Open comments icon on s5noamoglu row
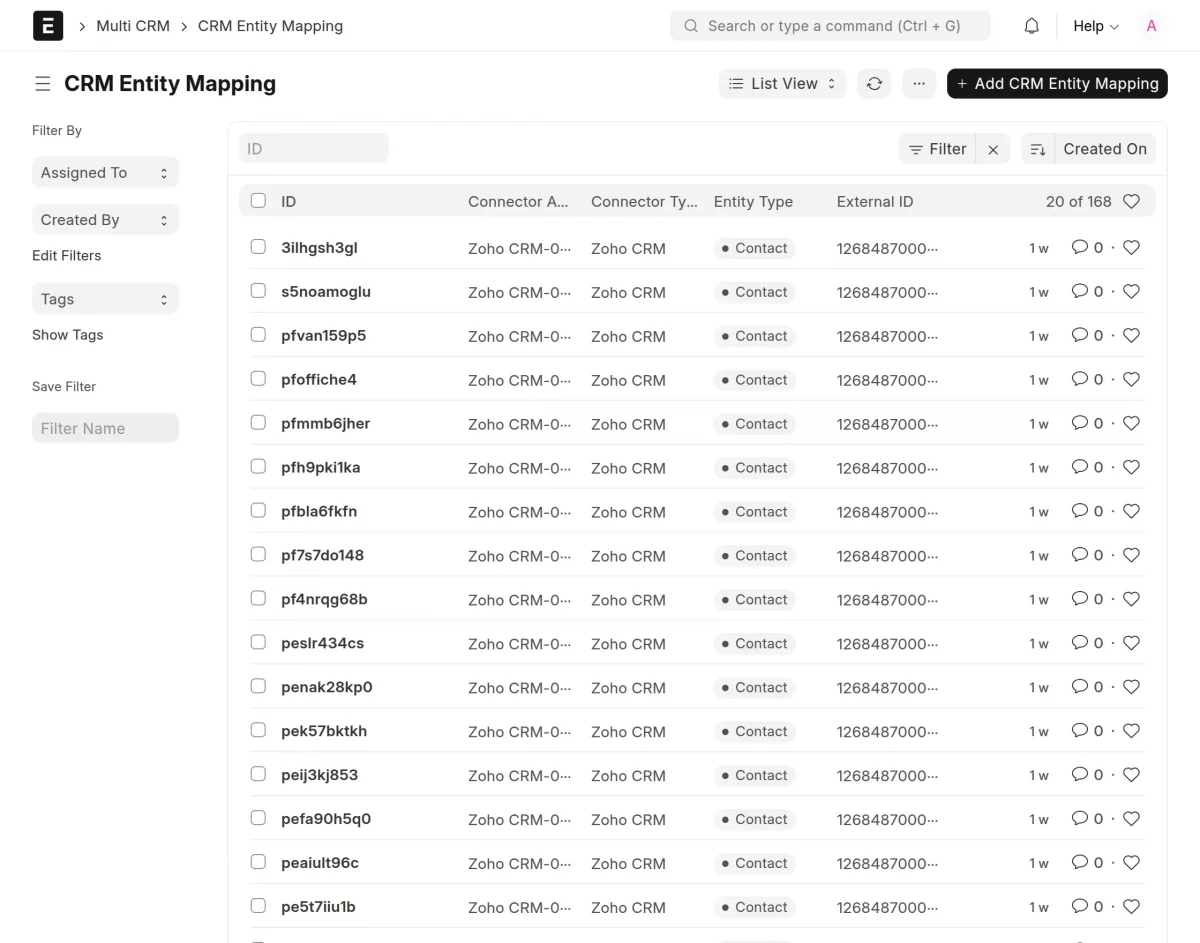 click(1079, 291)
